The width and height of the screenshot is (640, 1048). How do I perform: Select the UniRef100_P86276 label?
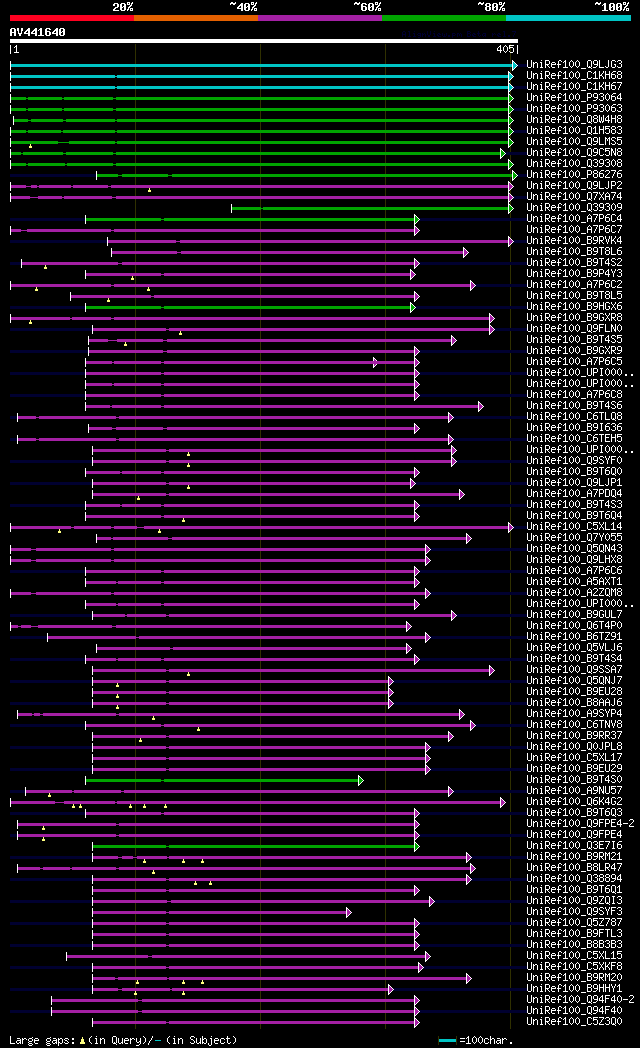point(574,175)
